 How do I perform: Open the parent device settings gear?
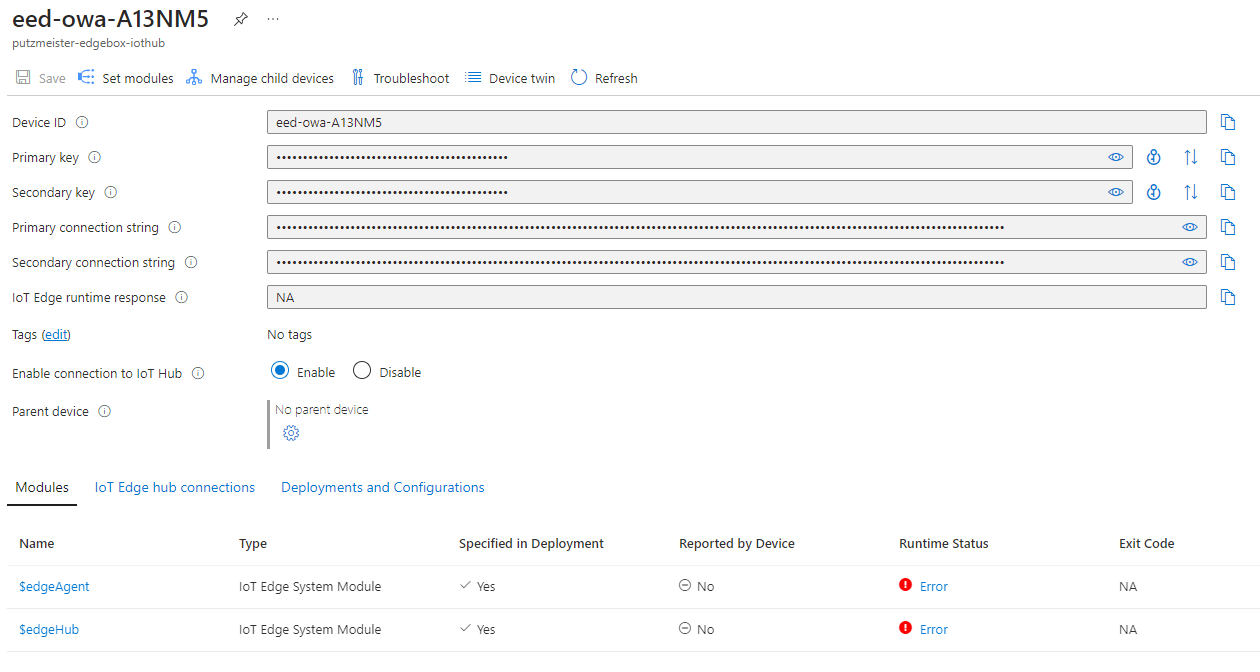[291, 432]
